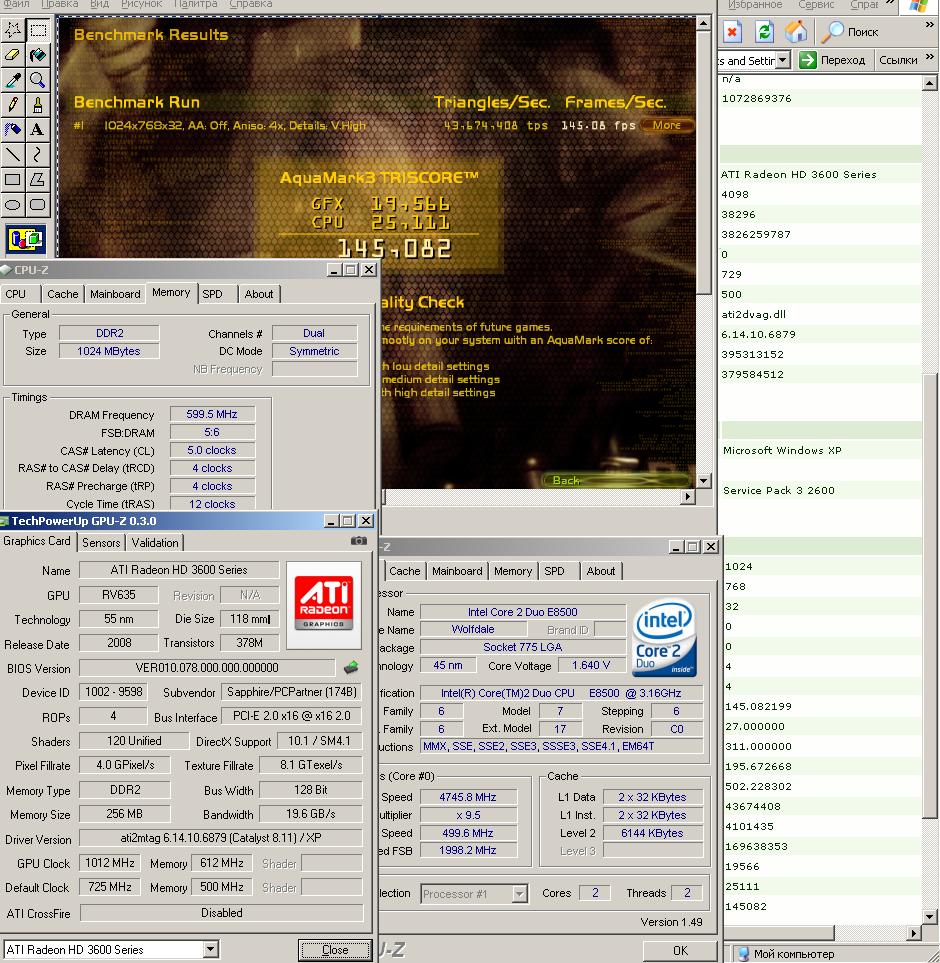Click Paint horizontal scrollbar right arrow
The image size is (940, 963).
(688, 496)
